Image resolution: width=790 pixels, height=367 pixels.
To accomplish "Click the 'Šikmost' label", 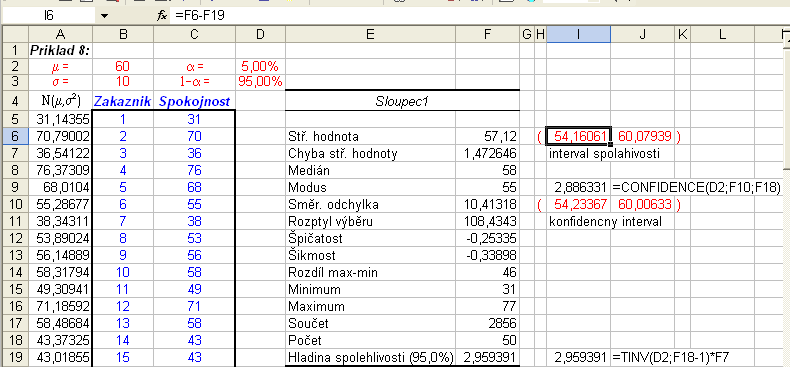I will 311,256.
